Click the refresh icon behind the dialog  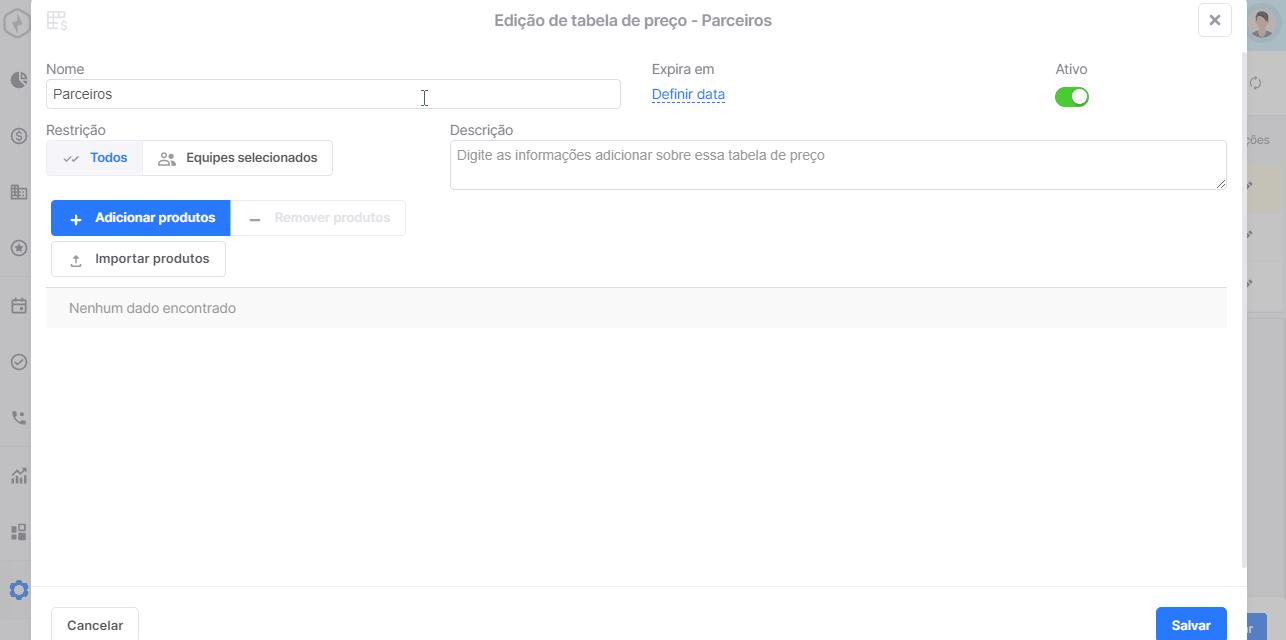click(1256, 84)
